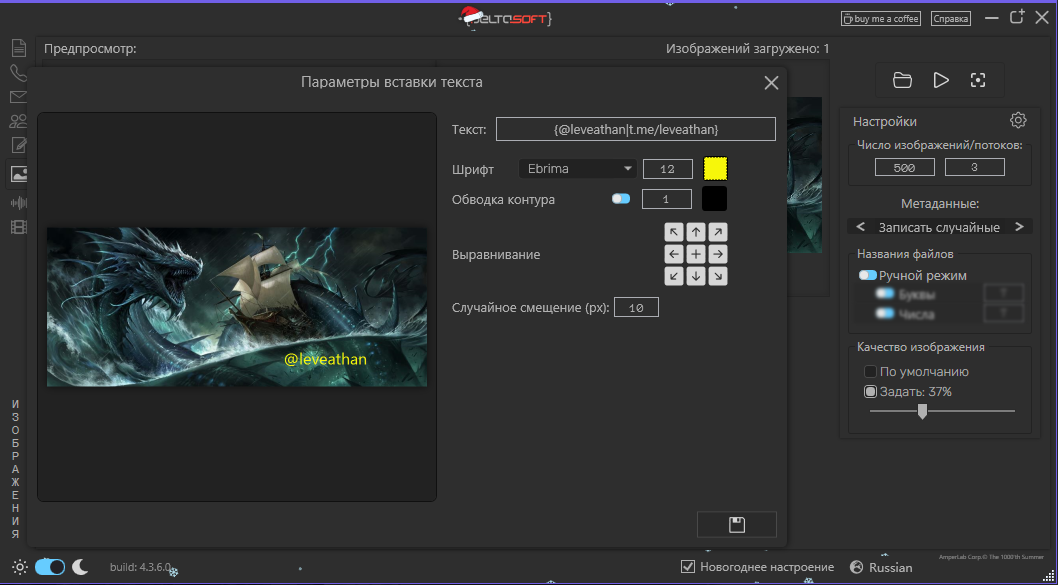Click the watermark text input field
The image size is (1058, 585).
click(635, 130)
